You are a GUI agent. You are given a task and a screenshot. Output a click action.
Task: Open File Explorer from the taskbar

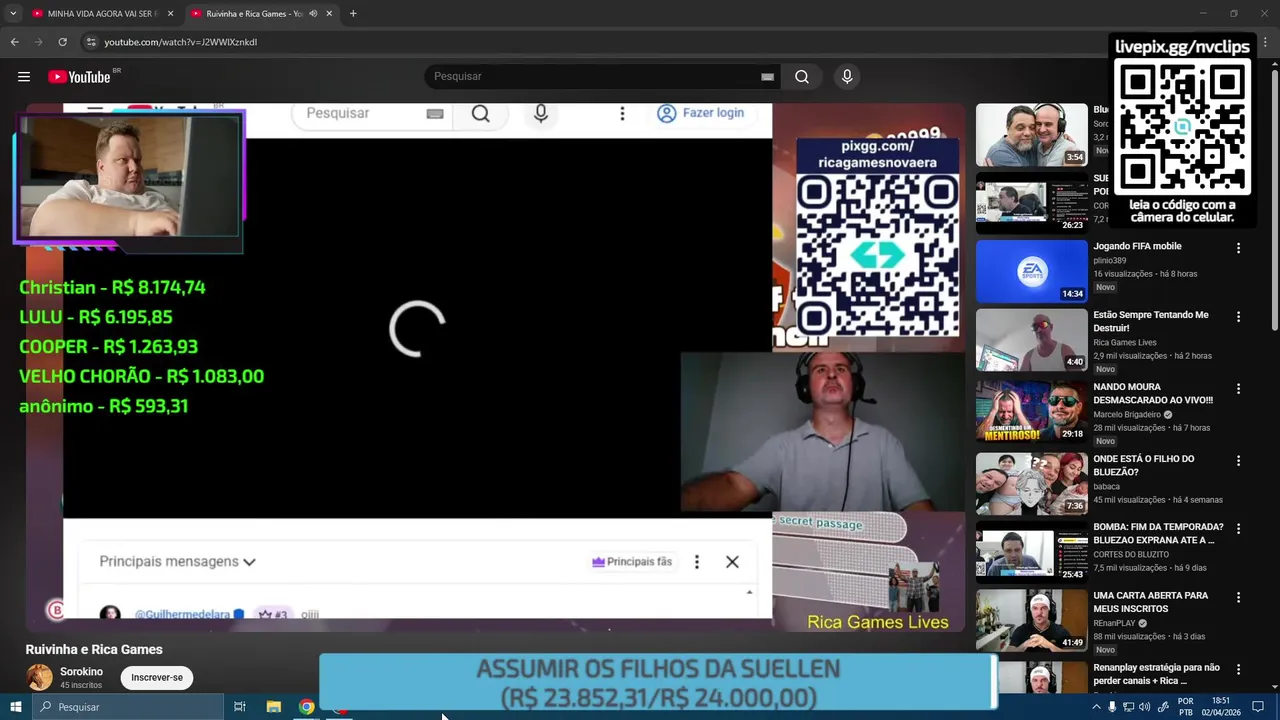(274, 707)
